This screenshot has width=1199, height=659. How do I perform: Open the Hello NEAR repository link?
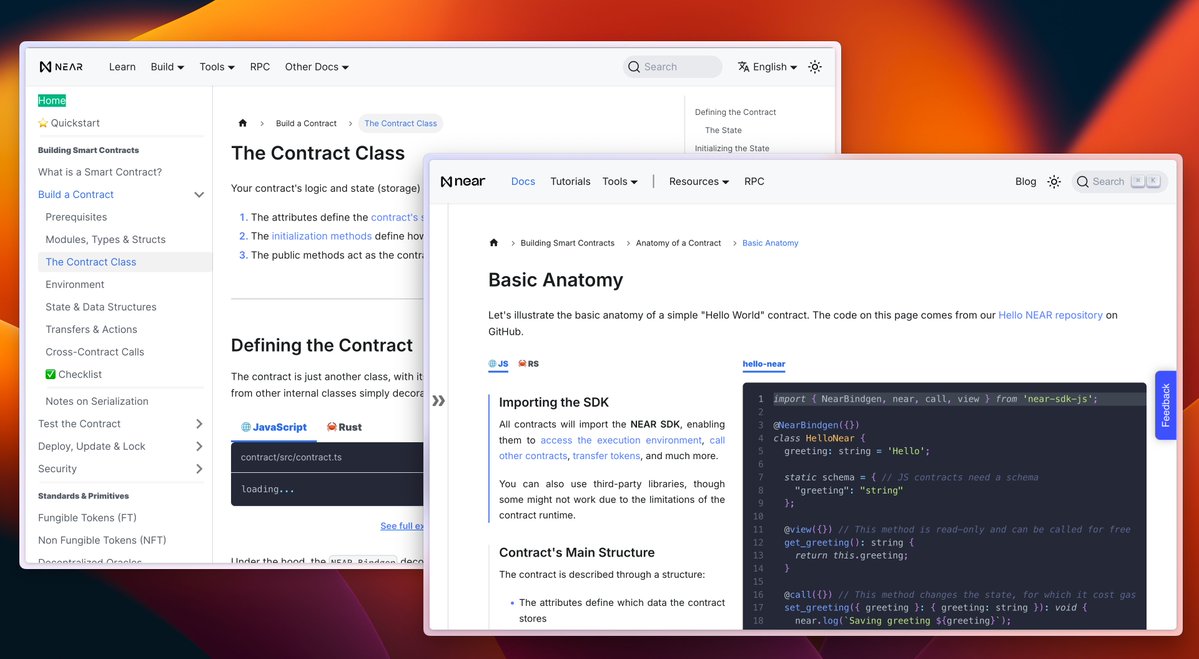pyautogui.click(x=1049, y=313)
